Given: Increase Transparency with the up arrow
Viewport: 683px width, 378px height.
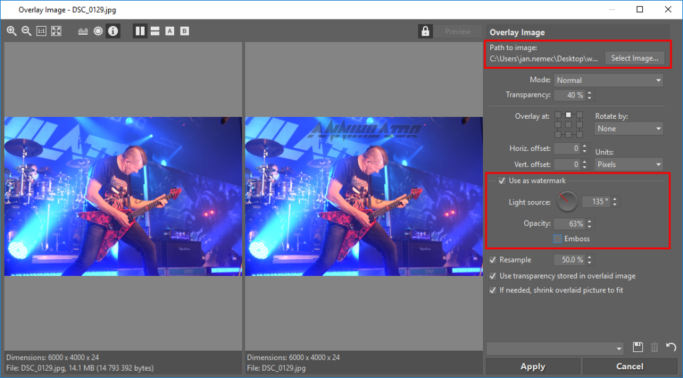Looking at the screenshot, I should click(x=590, y=92).
